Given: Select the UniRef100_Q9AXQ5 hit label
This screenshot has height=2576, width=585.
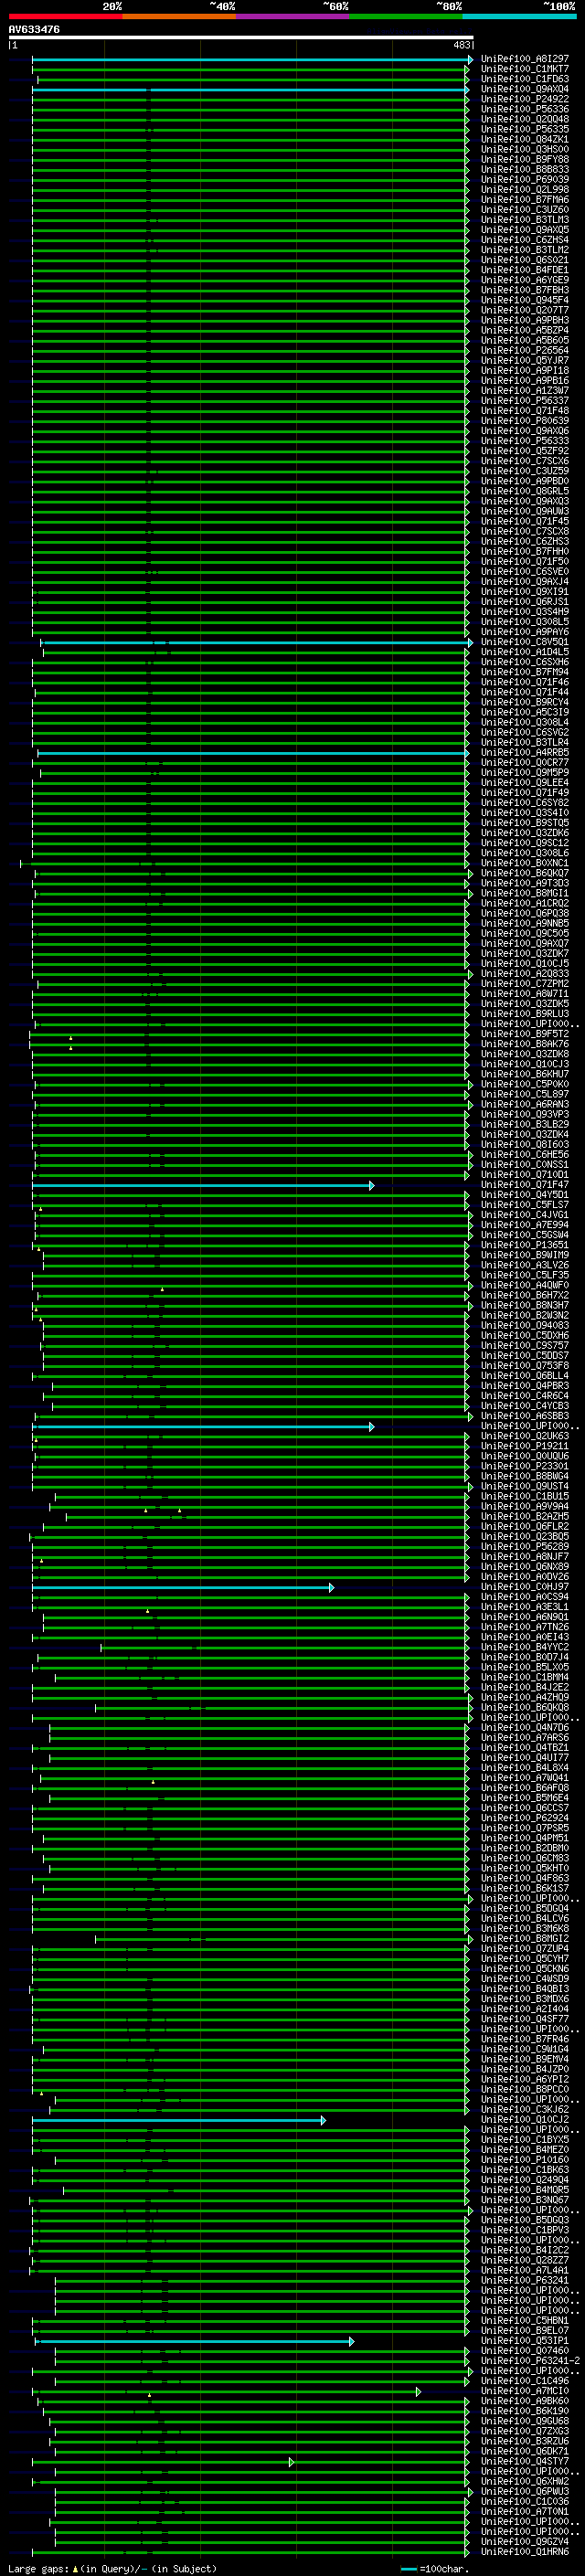Looking at the screenshot, I should (525, 229).
